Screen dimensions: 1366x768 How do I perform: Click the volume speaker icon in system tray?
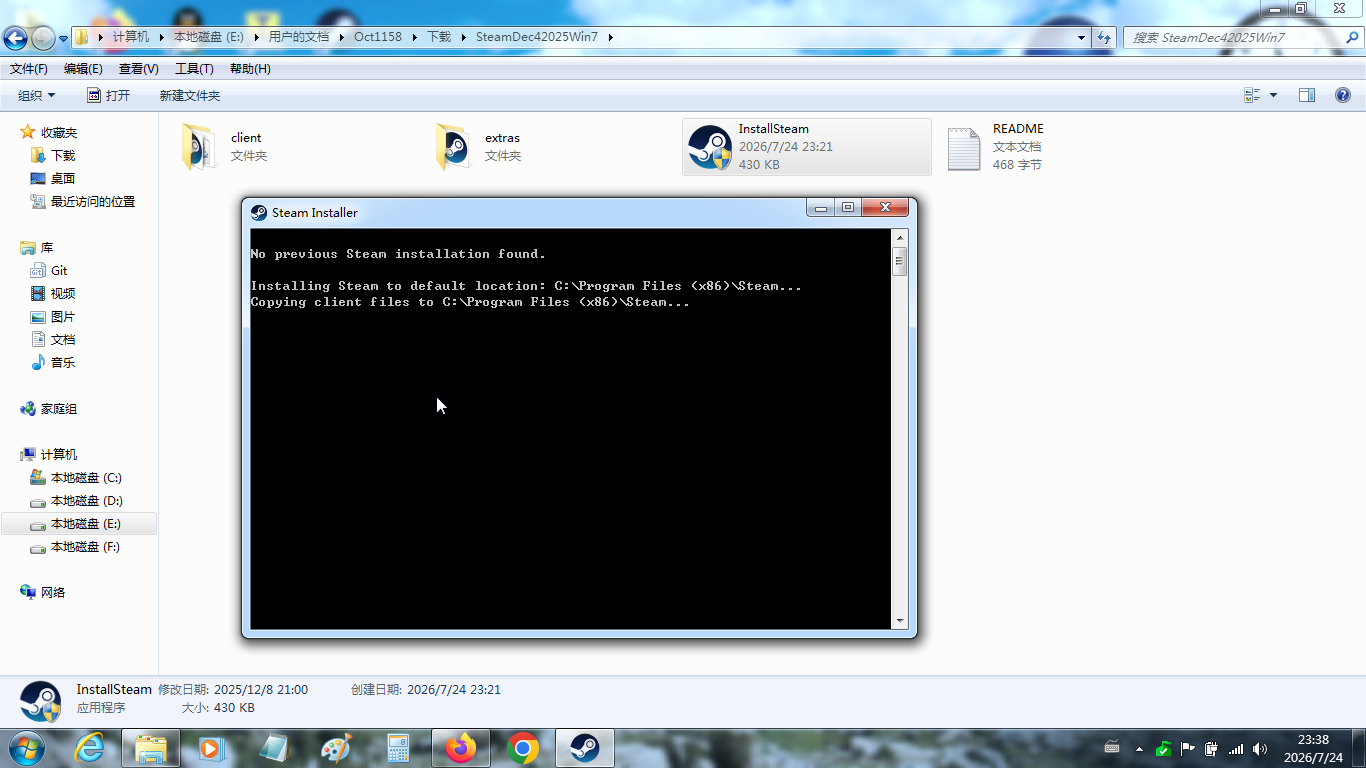pos(1260,748)
